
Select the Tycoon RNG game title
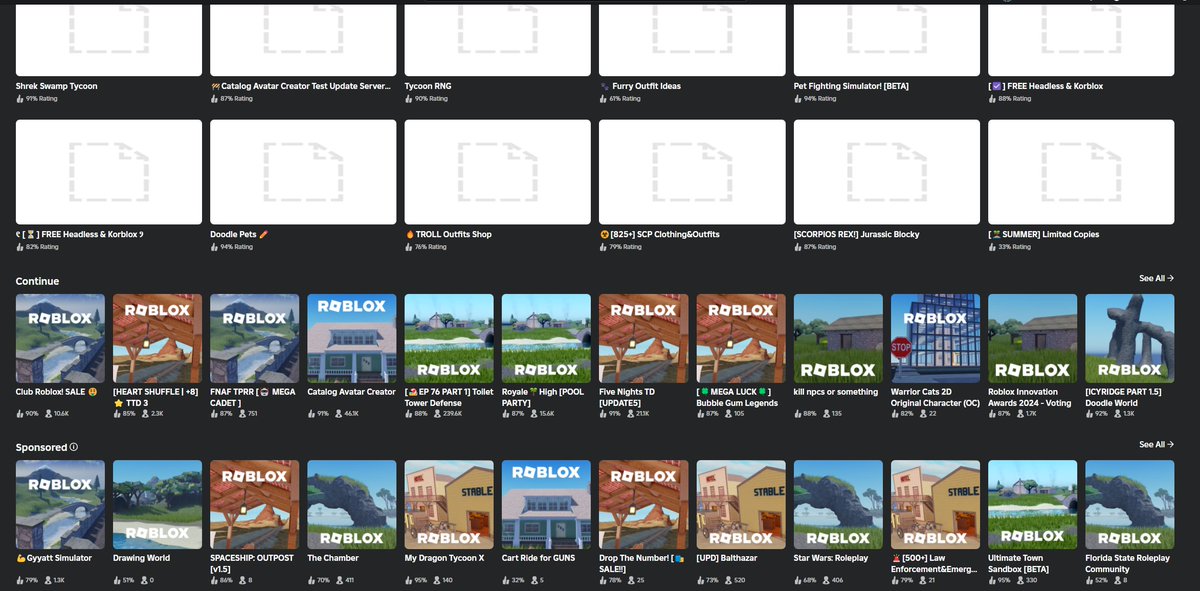click(x=428, y=86)
